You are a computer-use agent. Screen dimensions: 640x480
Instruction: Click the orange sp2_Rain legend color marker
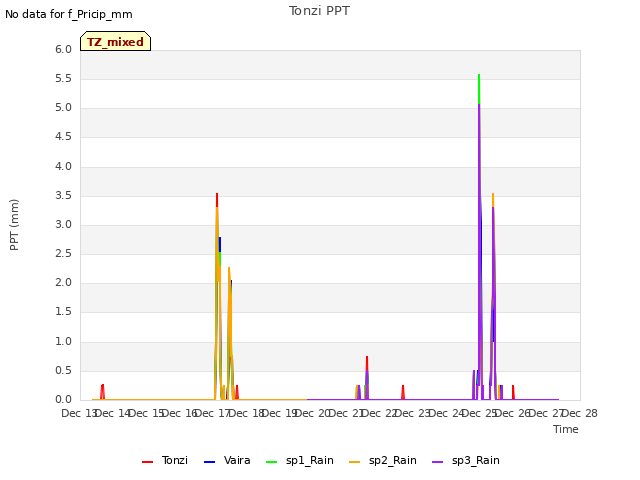[355, 462]
